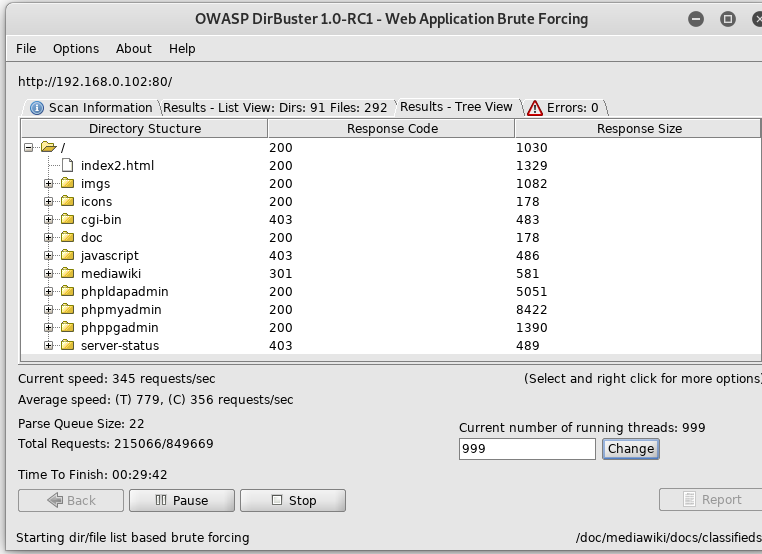762x554 pixels.
Task: Open the Errors: 0 tab
Action: pos(566,107)
